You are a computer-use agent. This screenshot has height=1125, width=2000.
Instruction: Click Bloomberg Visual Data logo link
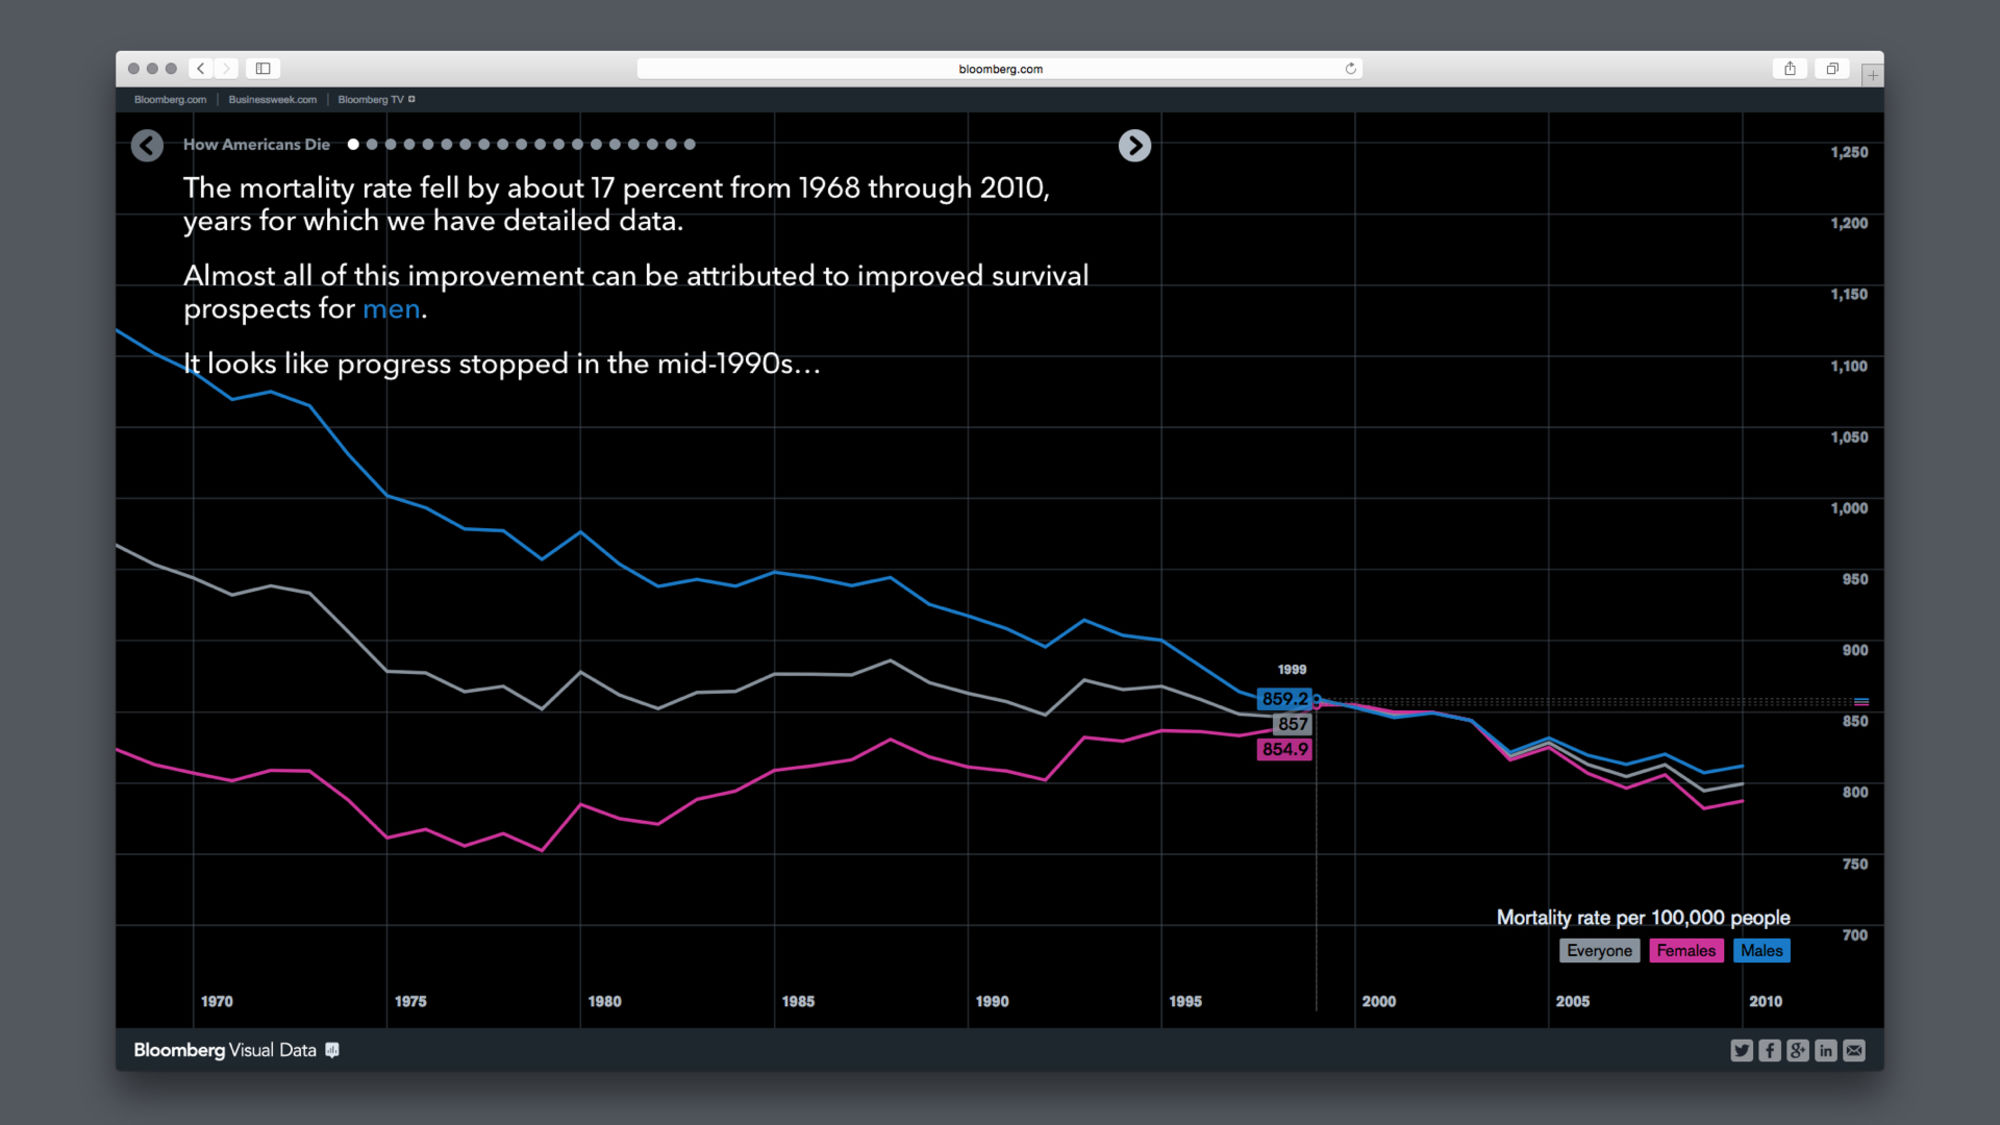[225, 1050]
